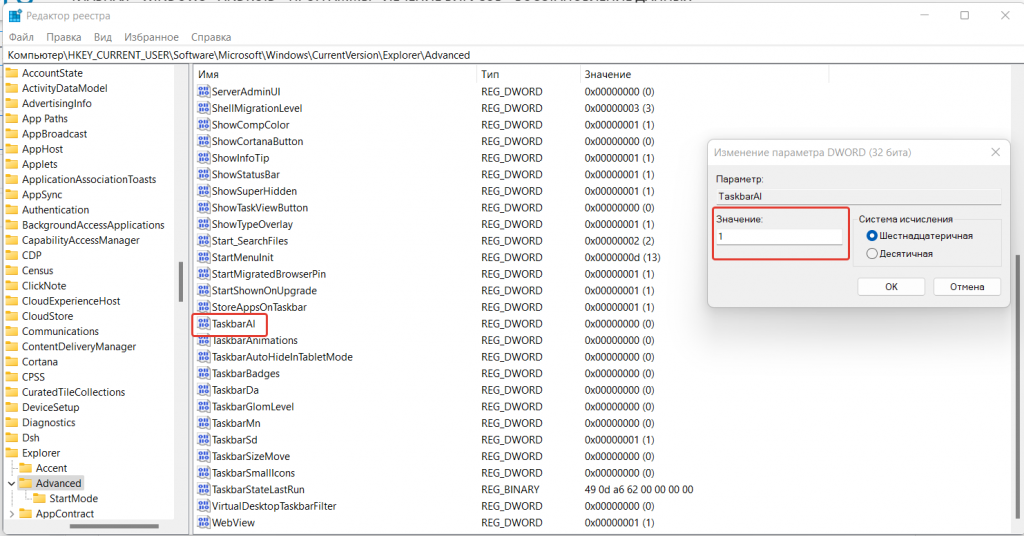Click the Cortana folder icon in tree
Screen dimensions: 1024x536
click(12, 362)
